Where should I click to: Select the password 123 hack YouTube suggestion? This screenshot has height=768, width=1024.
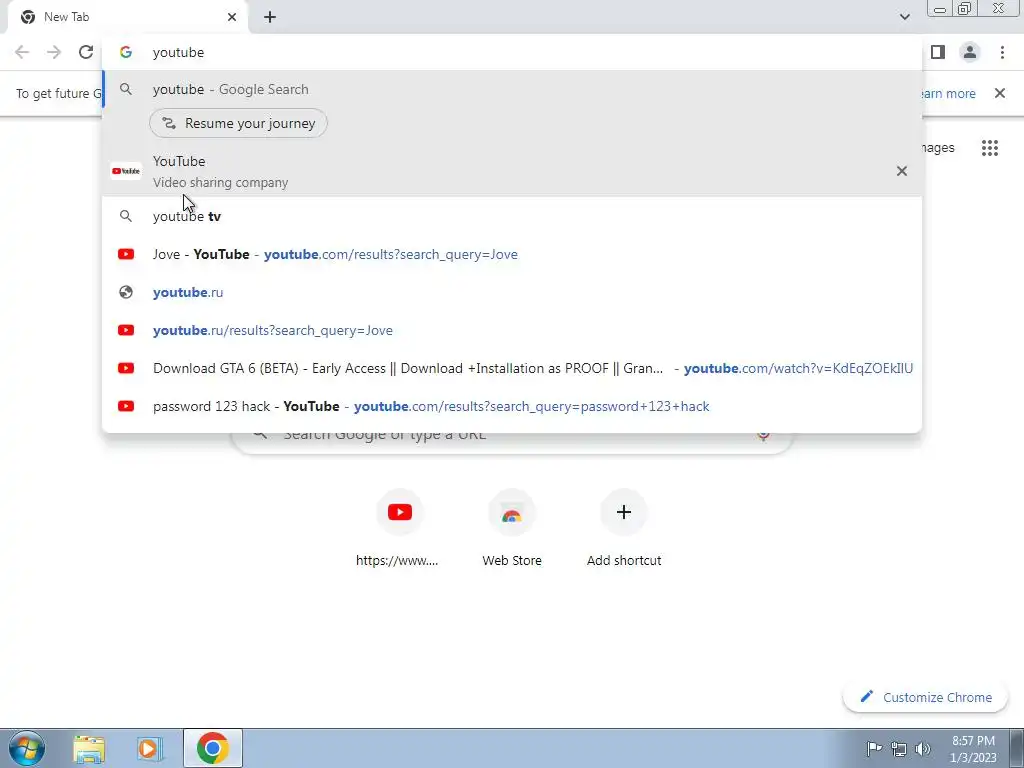(x=512, y=406)
